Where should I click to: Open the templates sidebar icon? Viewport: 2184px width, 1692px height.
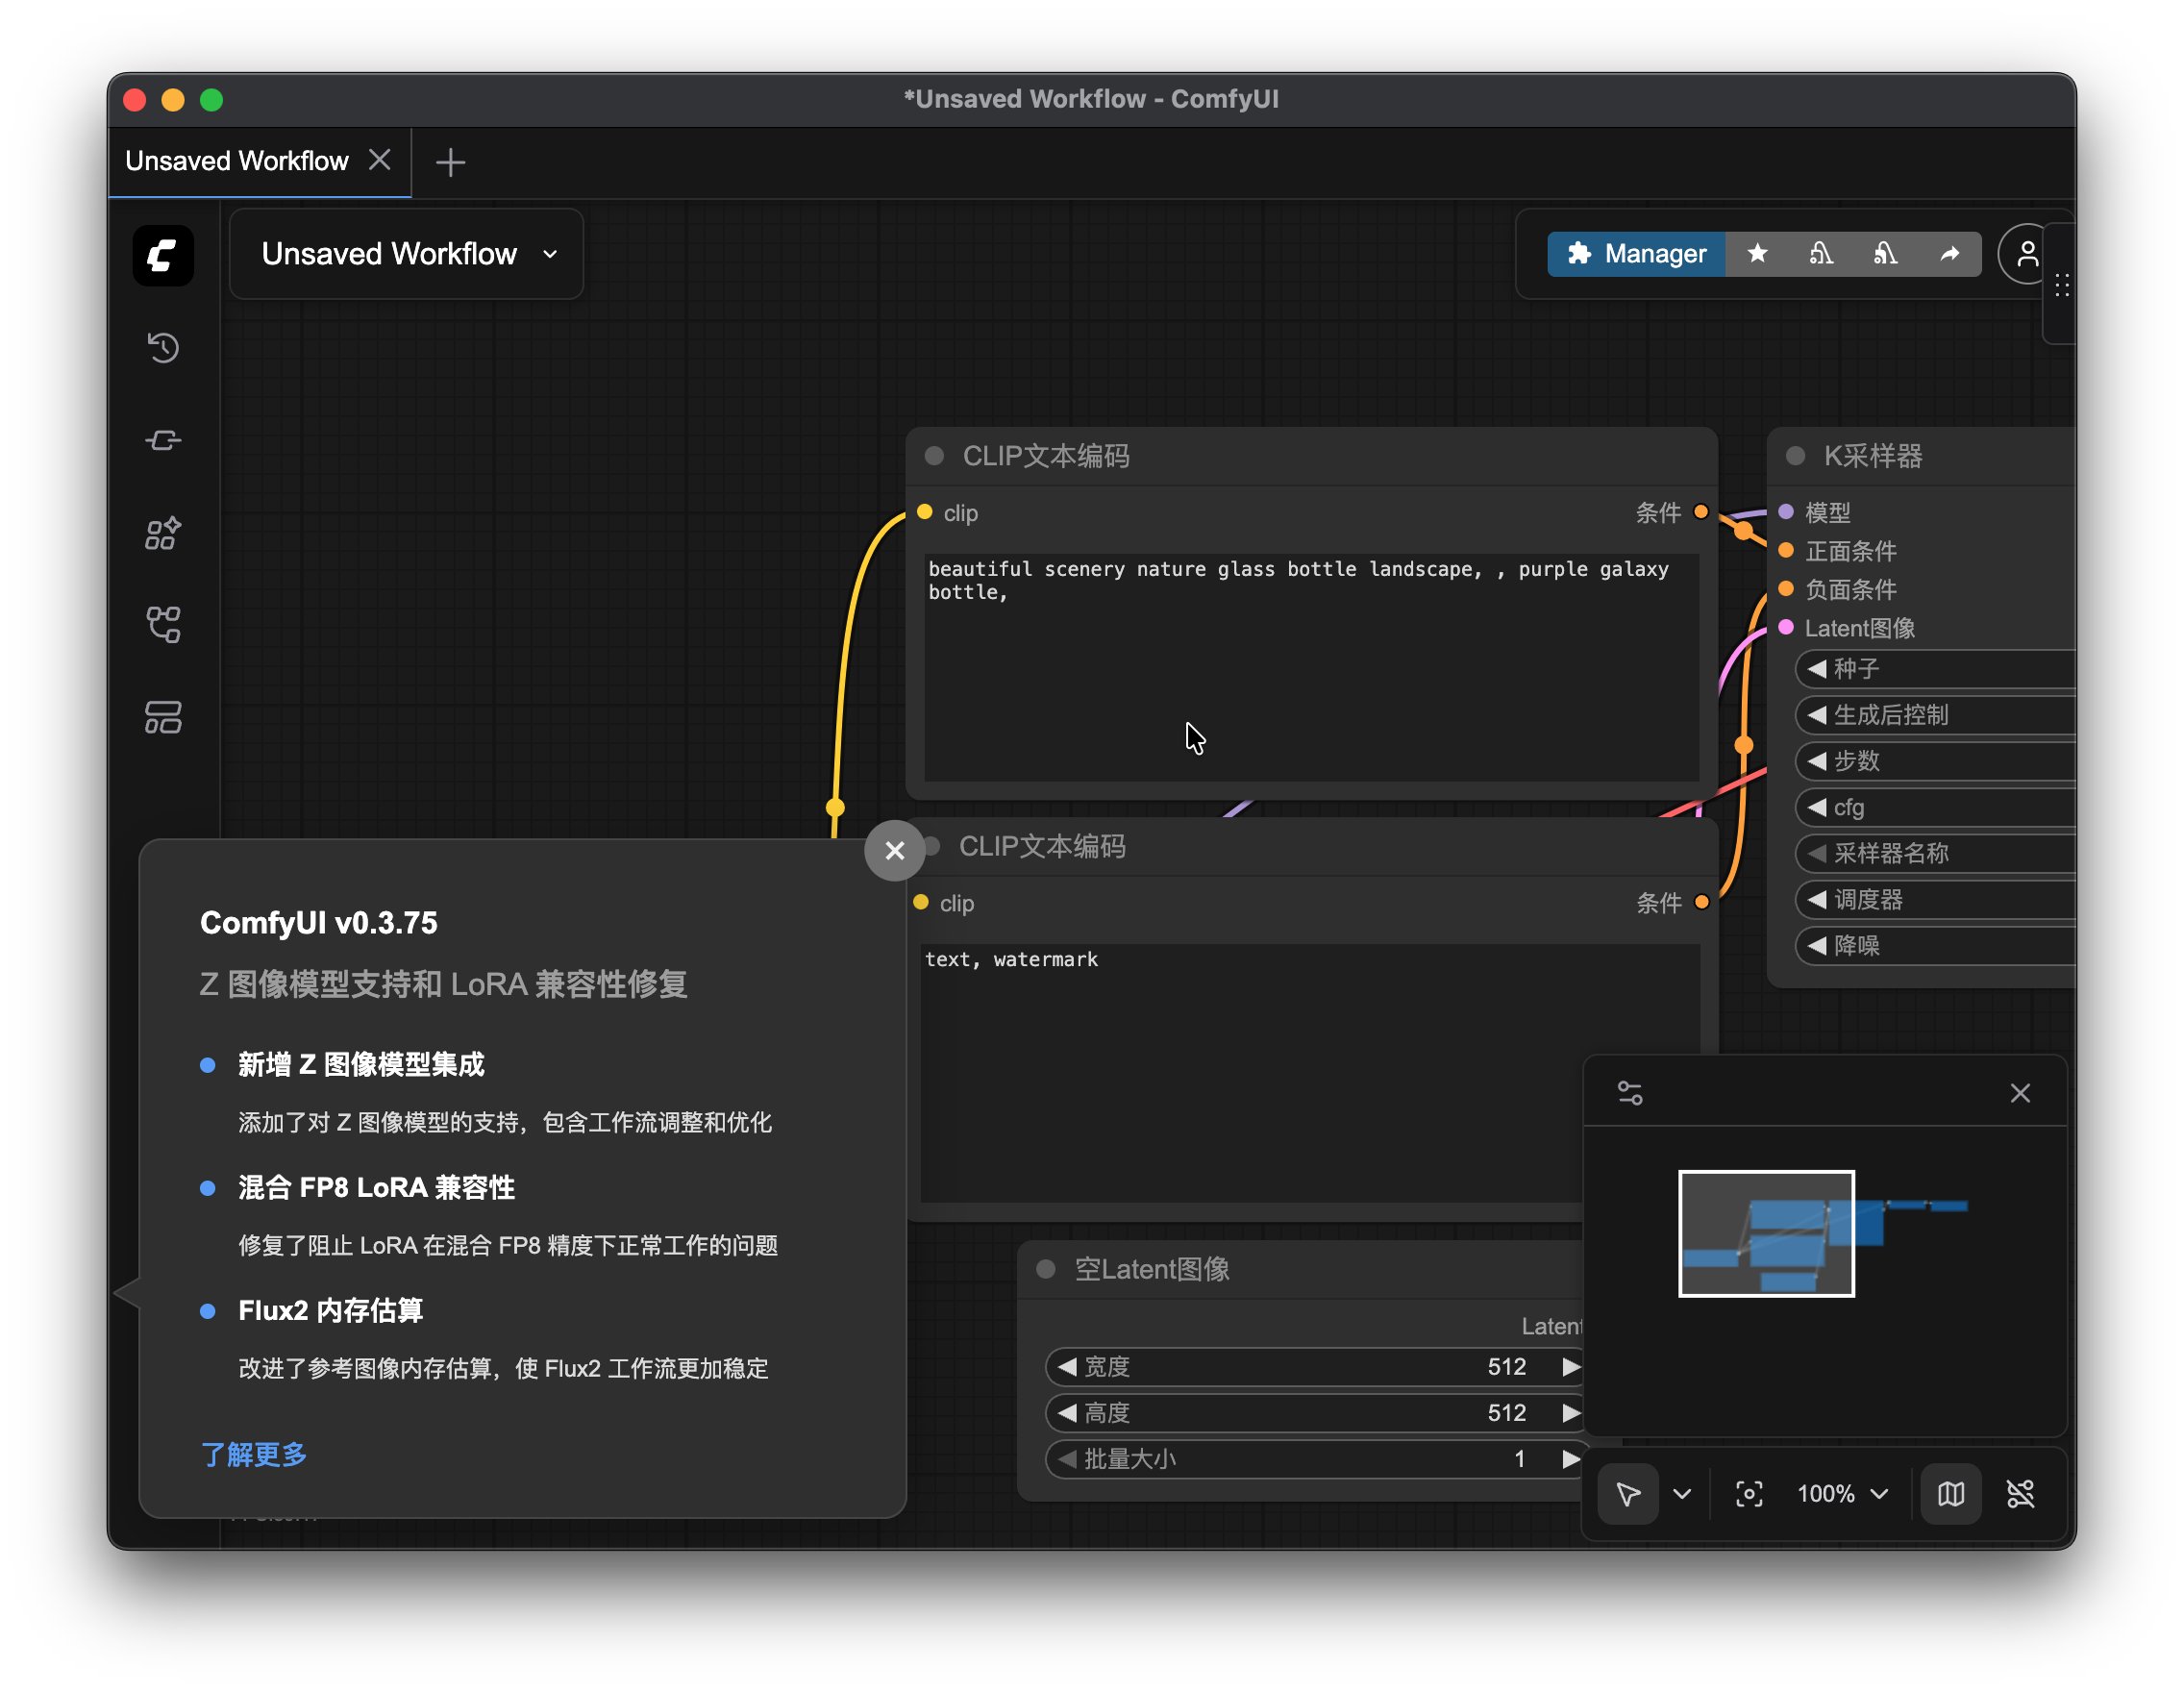click(x=163, y=717)
